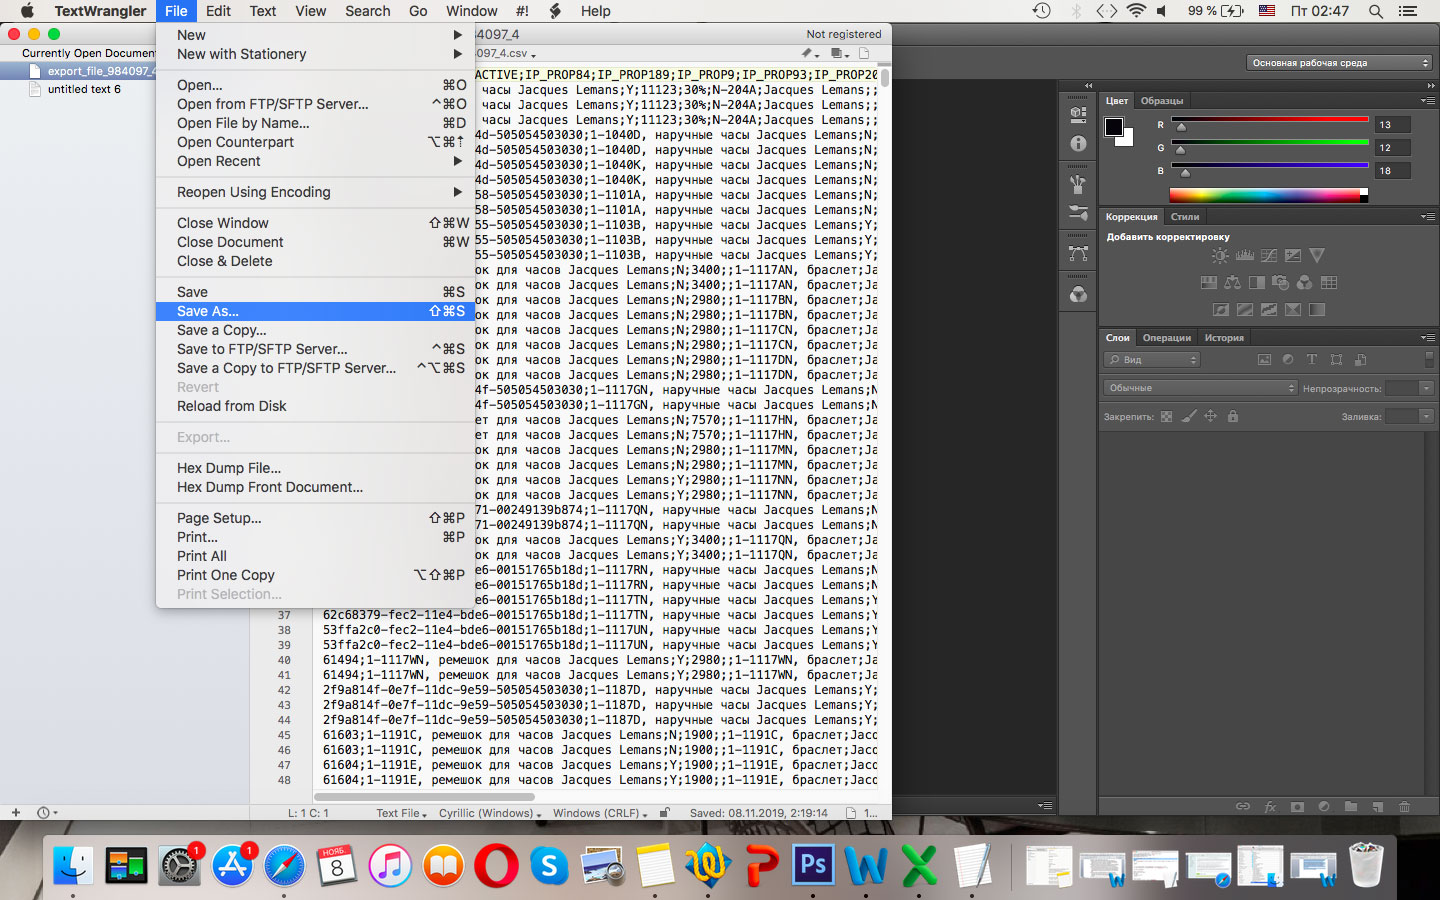Open the Reopen Using Encoding submenu
1440x900 pixels.
pyautogui.click(x=315, y=192)
